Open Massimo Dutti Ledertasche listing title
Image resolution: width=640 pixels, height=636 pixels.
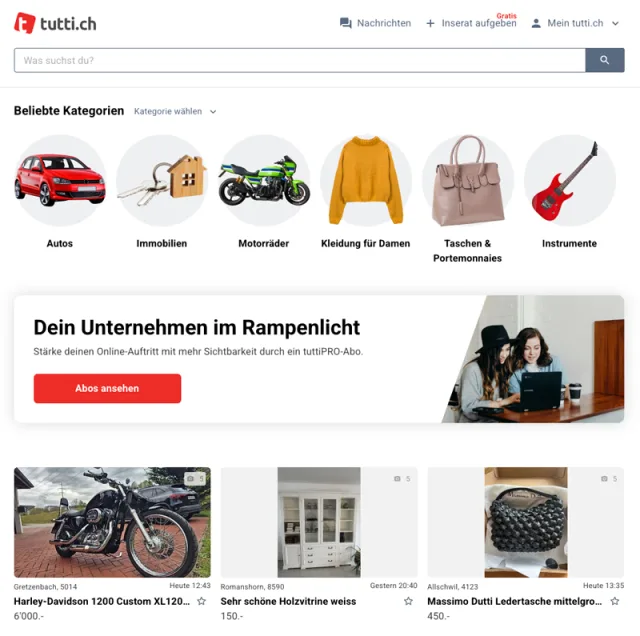click(514, 601)
